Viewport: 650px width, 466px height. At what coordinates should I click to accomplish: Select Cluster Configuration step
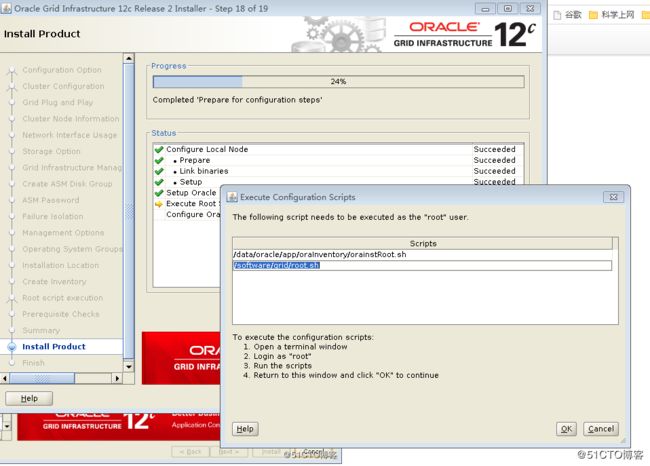[63, 86]
